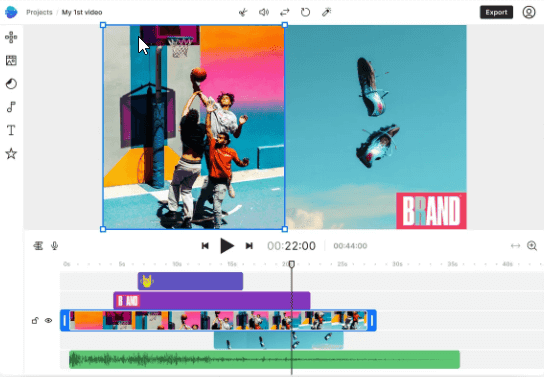544x377 pixels.
Task: Click the zoom in magnifier on timeline
Action: 532,246
